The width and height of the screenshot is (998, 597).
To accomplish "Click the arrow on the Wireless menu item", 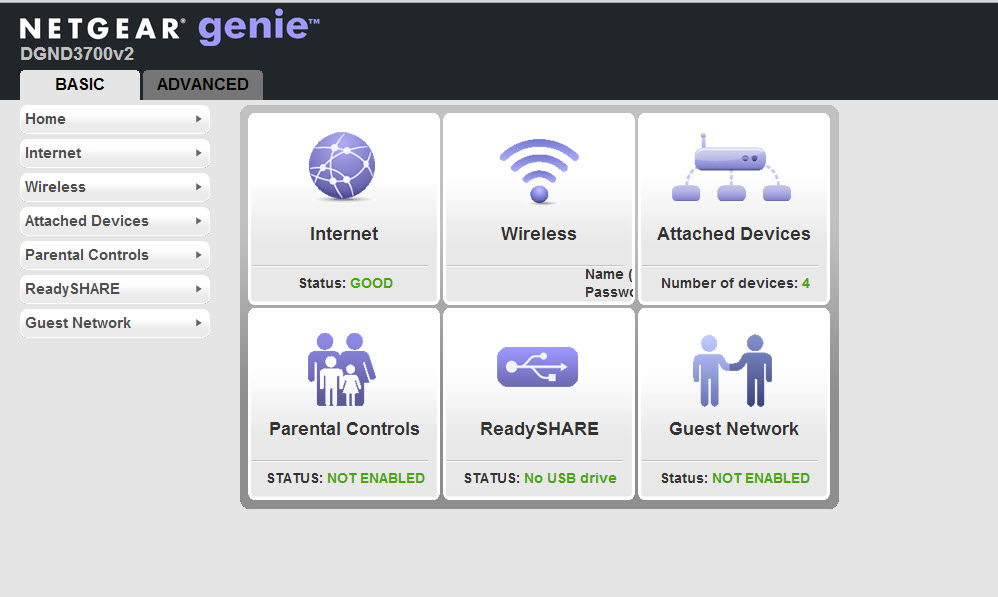I will click(x=199, y=187).
